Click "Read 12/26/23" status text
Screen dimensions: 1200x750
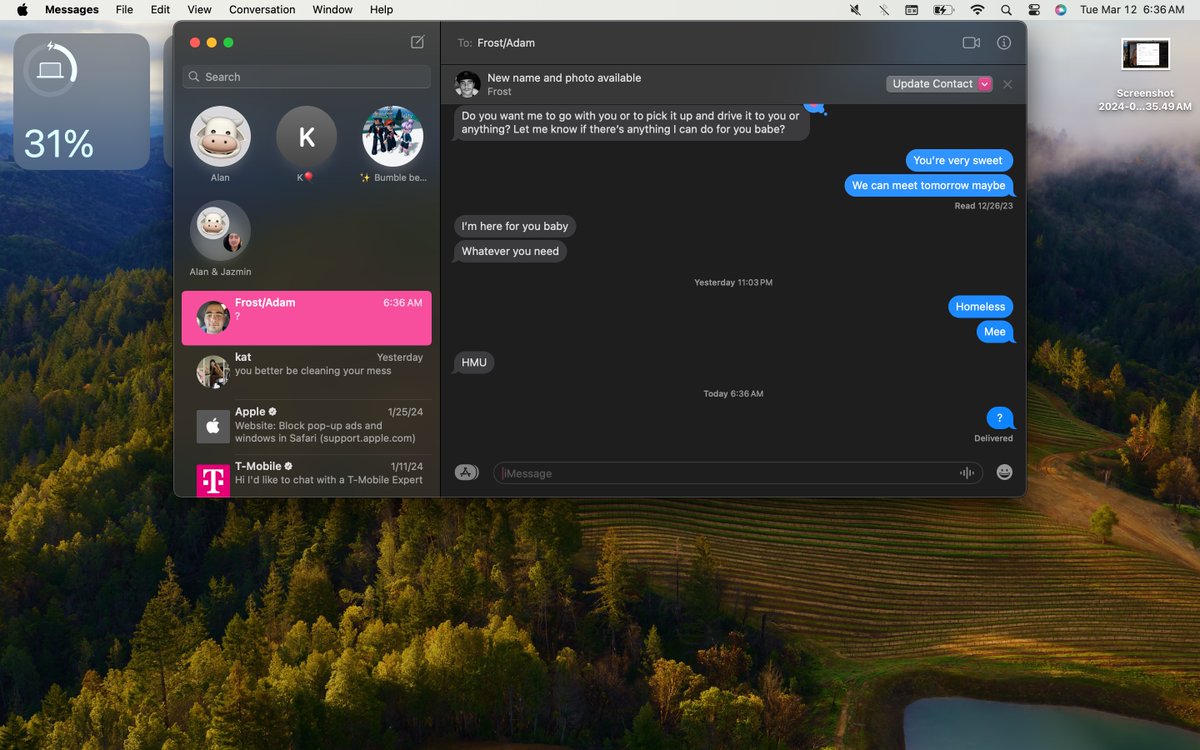click(984, 206)
